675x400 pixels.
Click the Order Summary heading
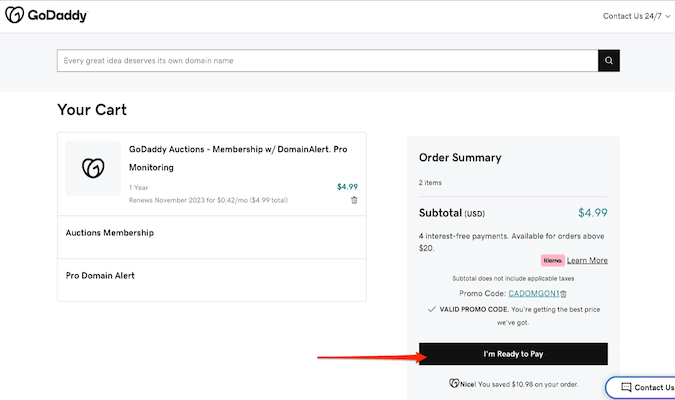(460, 158)
